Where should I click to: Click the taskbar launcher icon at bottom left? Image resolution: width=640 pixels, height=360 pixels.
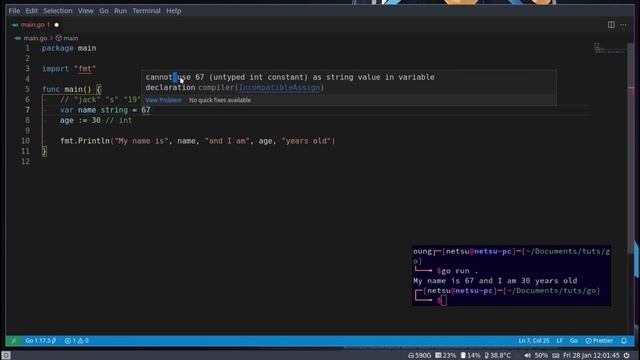(x=6, y=355)
